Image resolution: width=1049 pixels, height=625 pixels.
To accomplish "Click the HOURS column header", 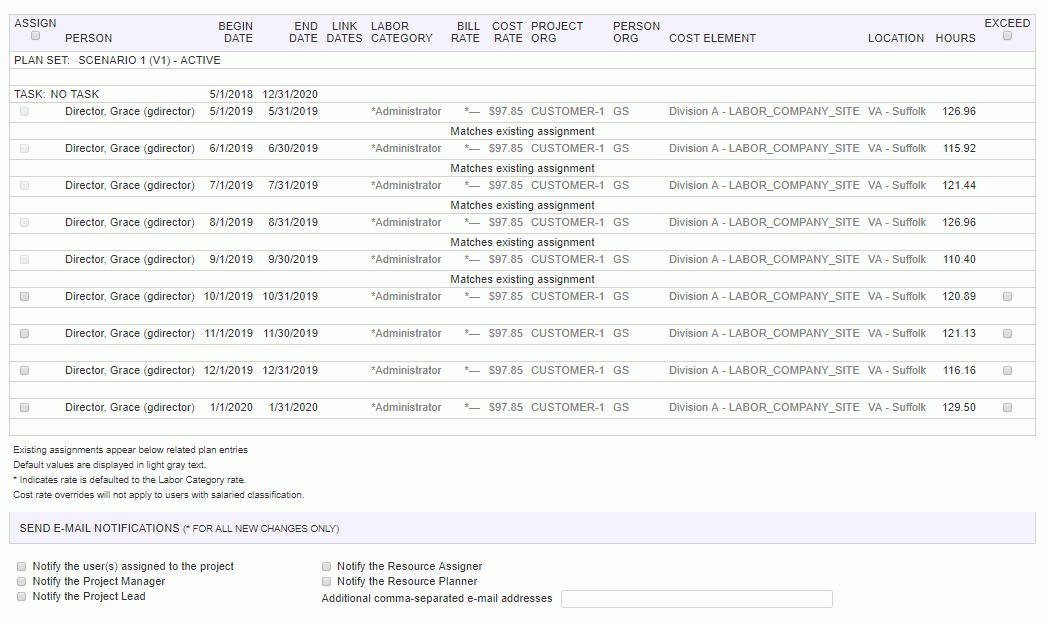I will (955, 38).
